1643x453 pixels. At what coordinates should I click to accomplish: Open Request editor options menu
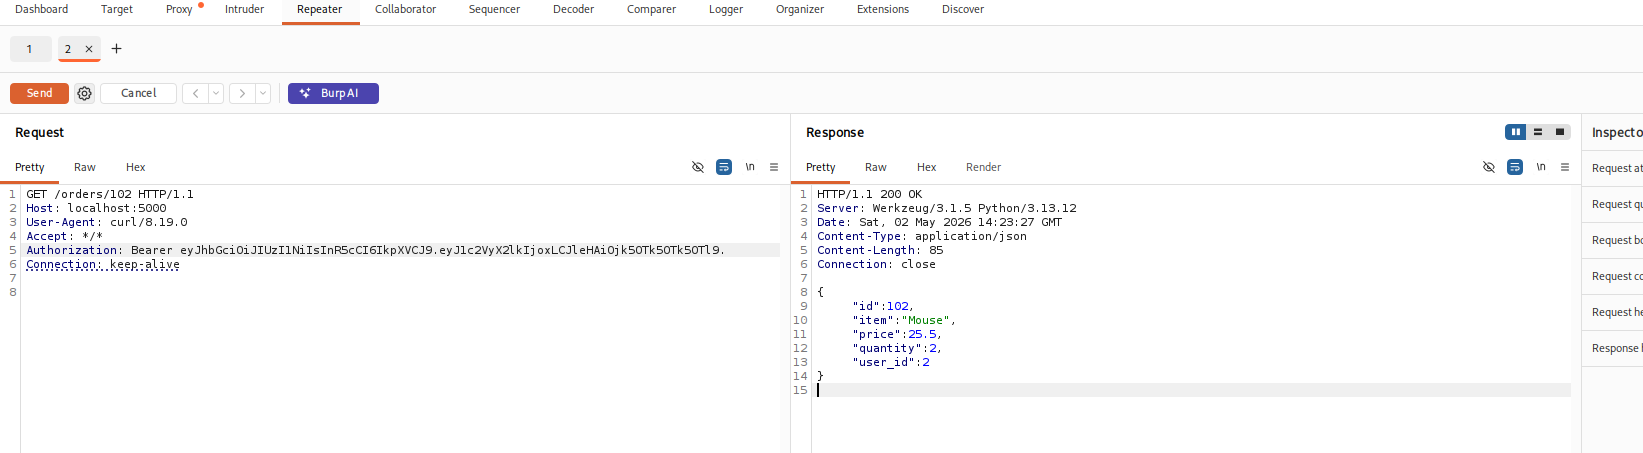coord(774,167)
